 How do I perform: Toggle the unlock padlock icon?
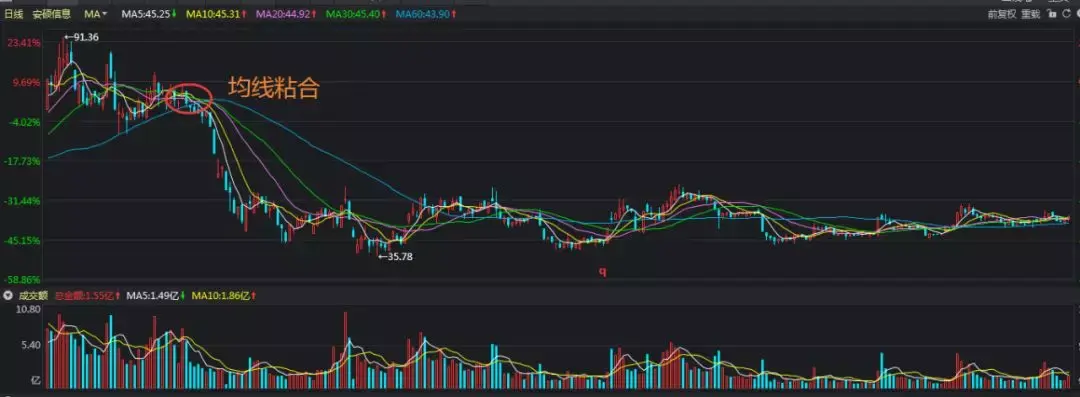[x=1052, y=14]
